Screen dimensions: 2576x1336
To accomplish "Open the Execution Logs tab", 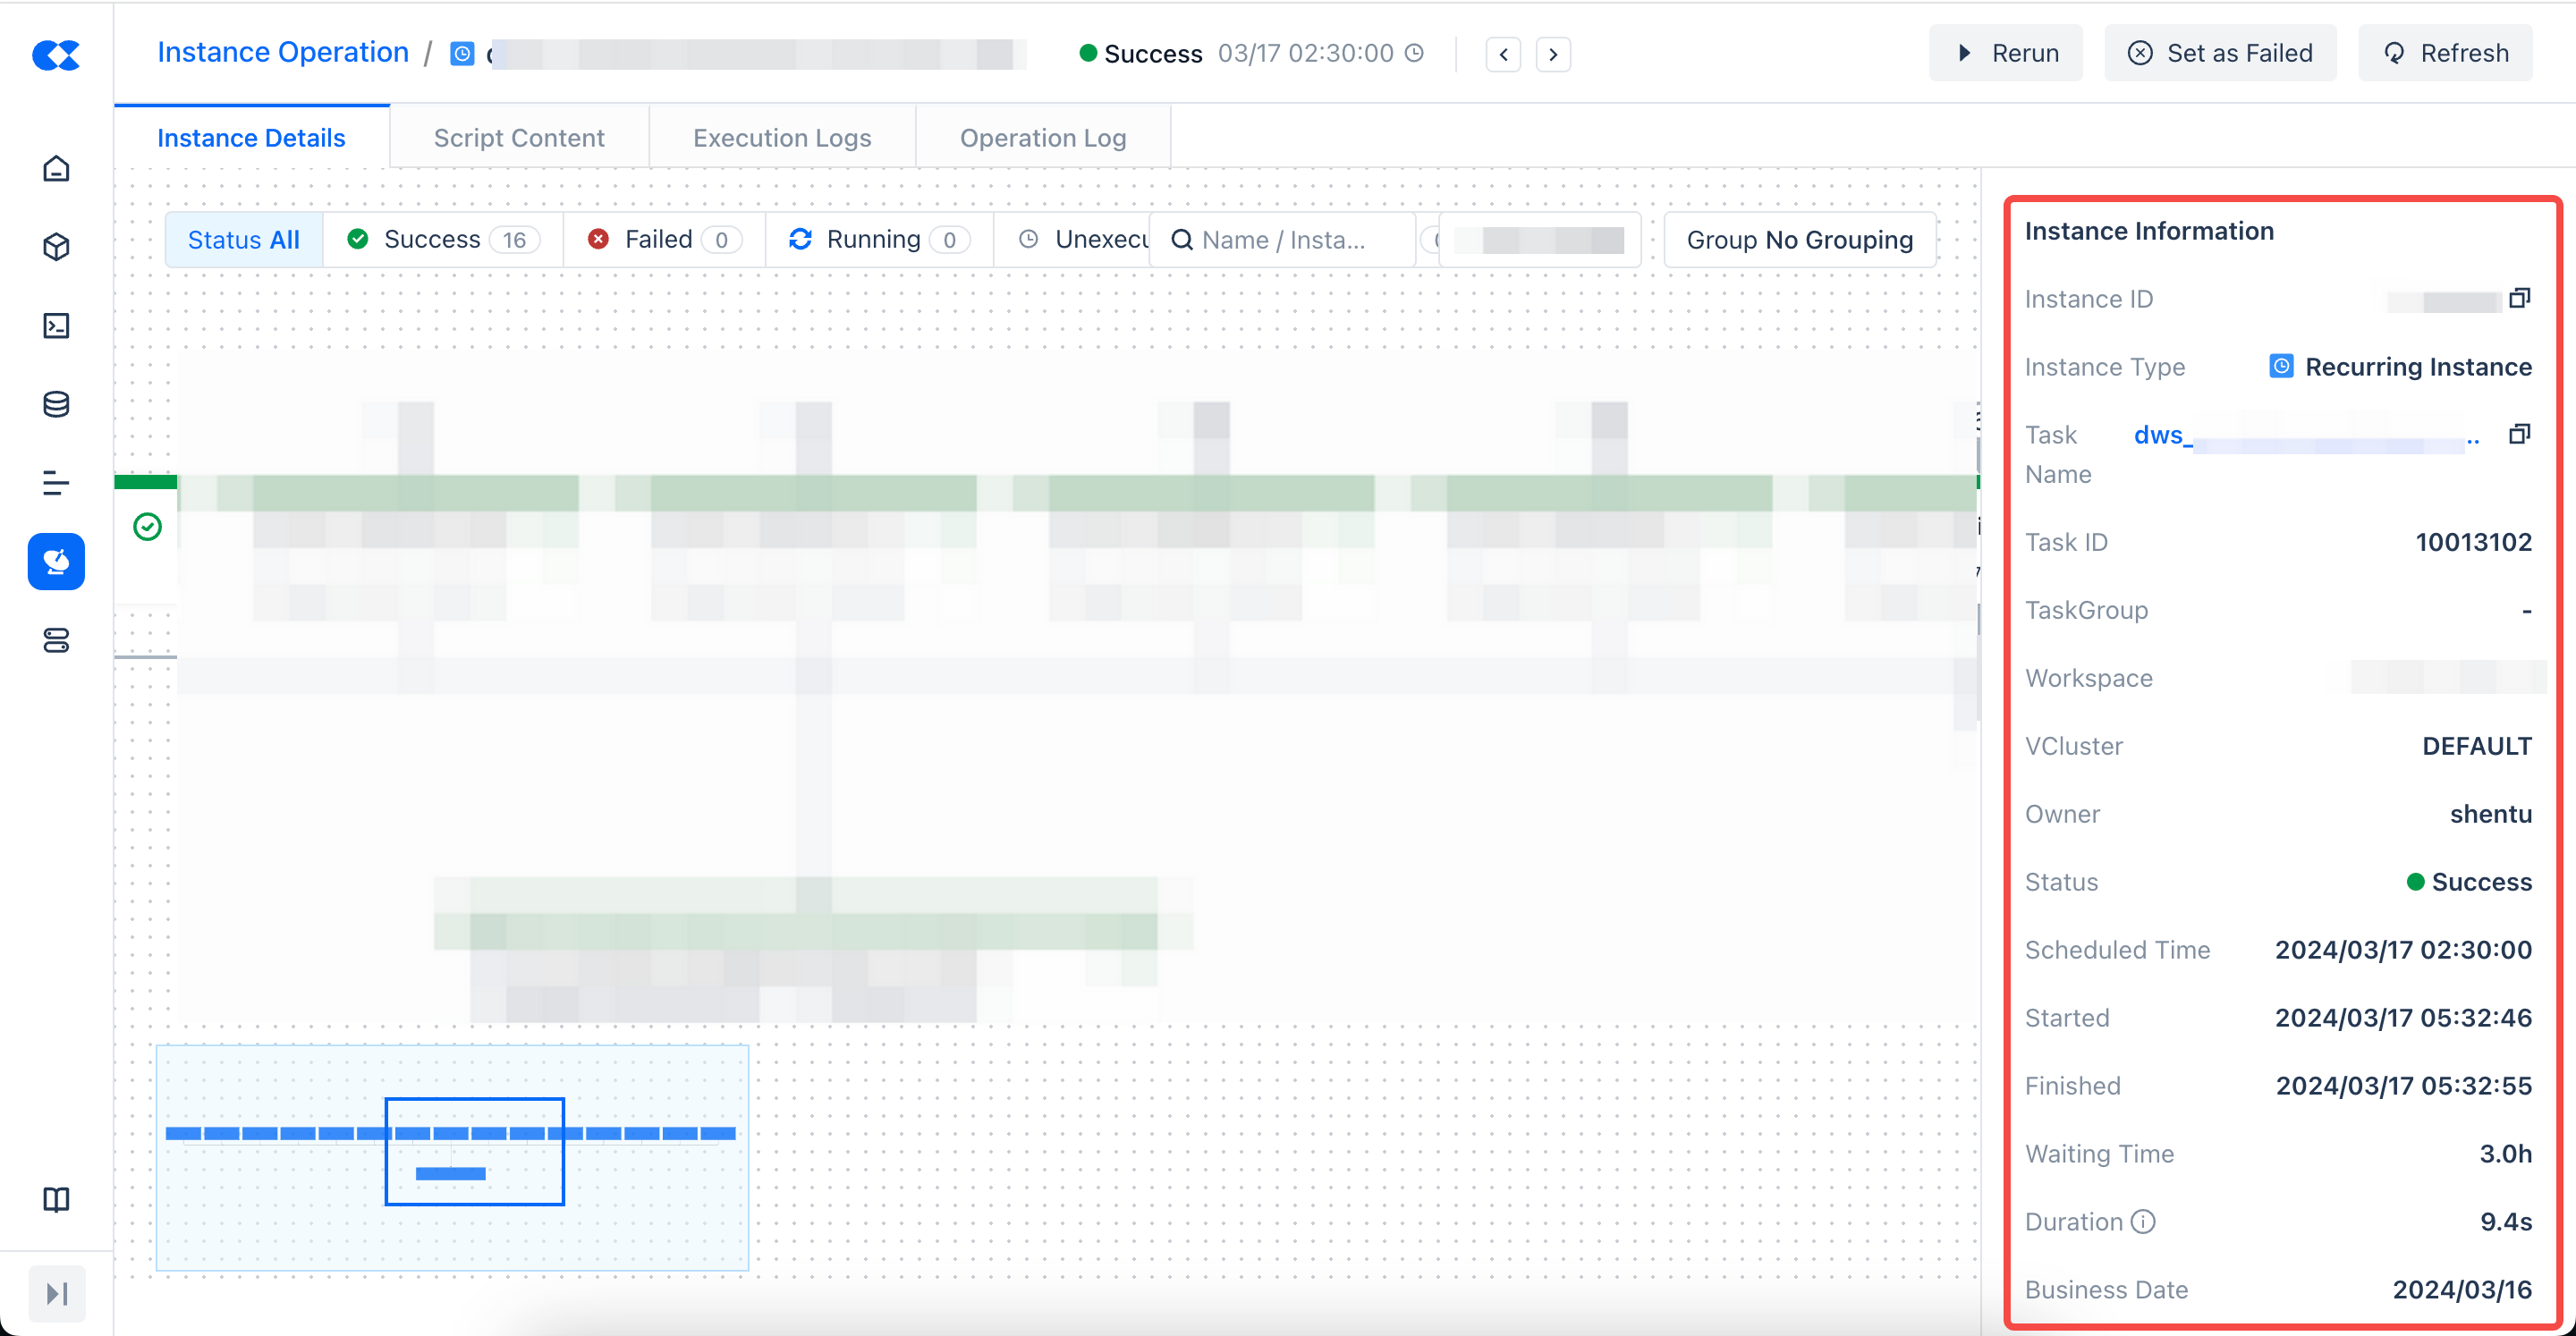I will coord(782,138).
